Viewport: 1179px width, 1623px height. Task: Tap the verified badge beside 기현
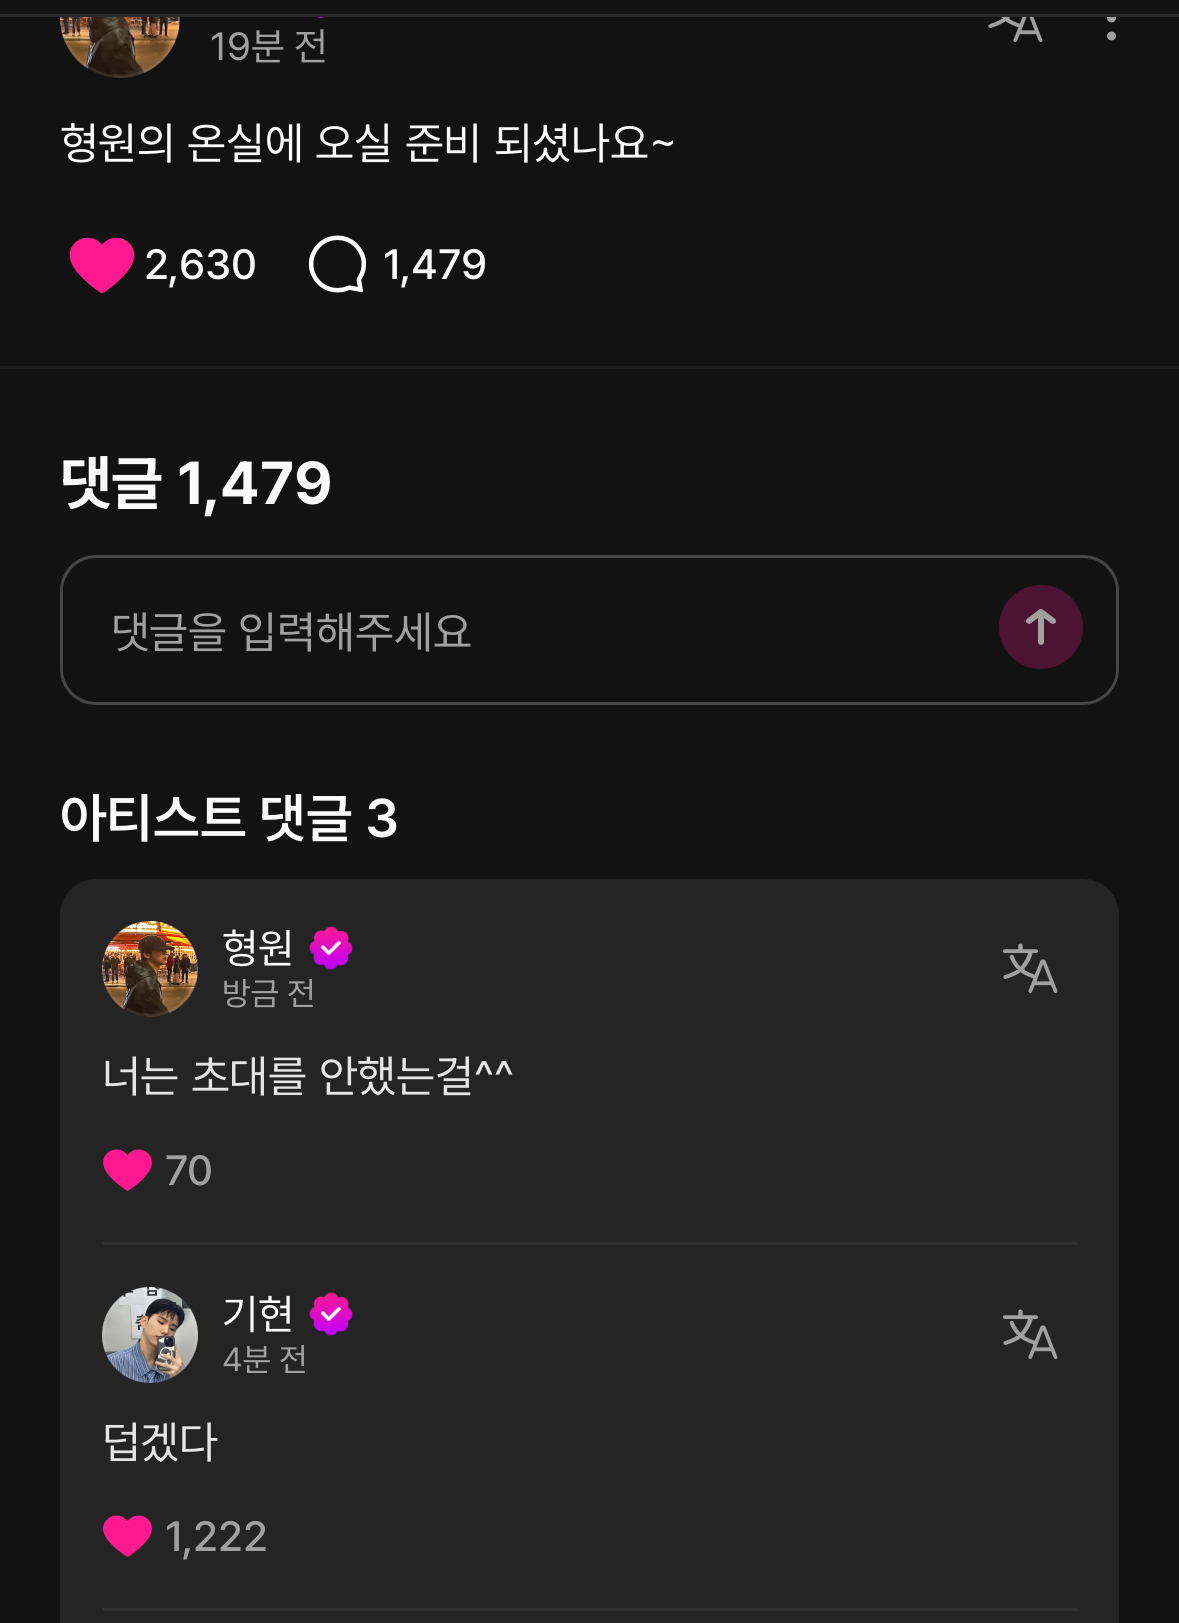coord(331,1314)
